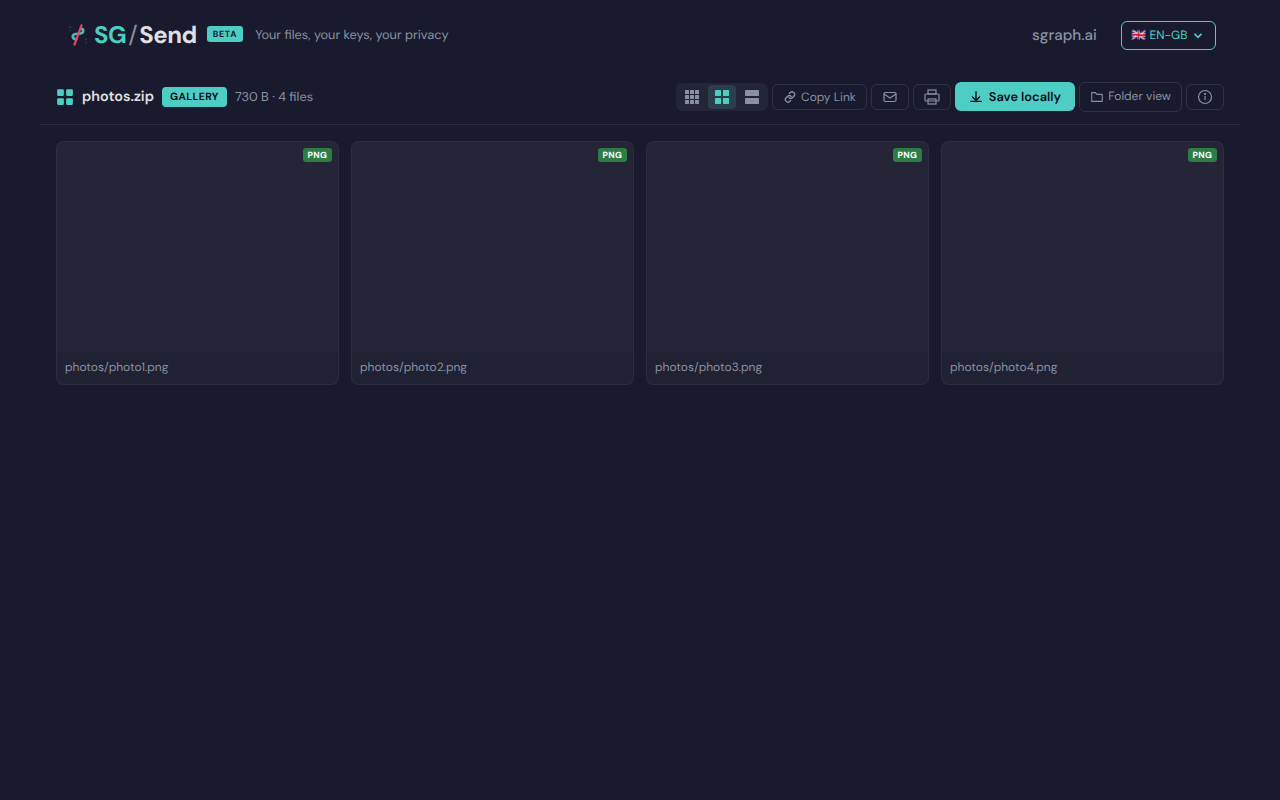The image size is (1280, 800).
Task: Click the print icon in the toolbar
Action: (931, 96)
